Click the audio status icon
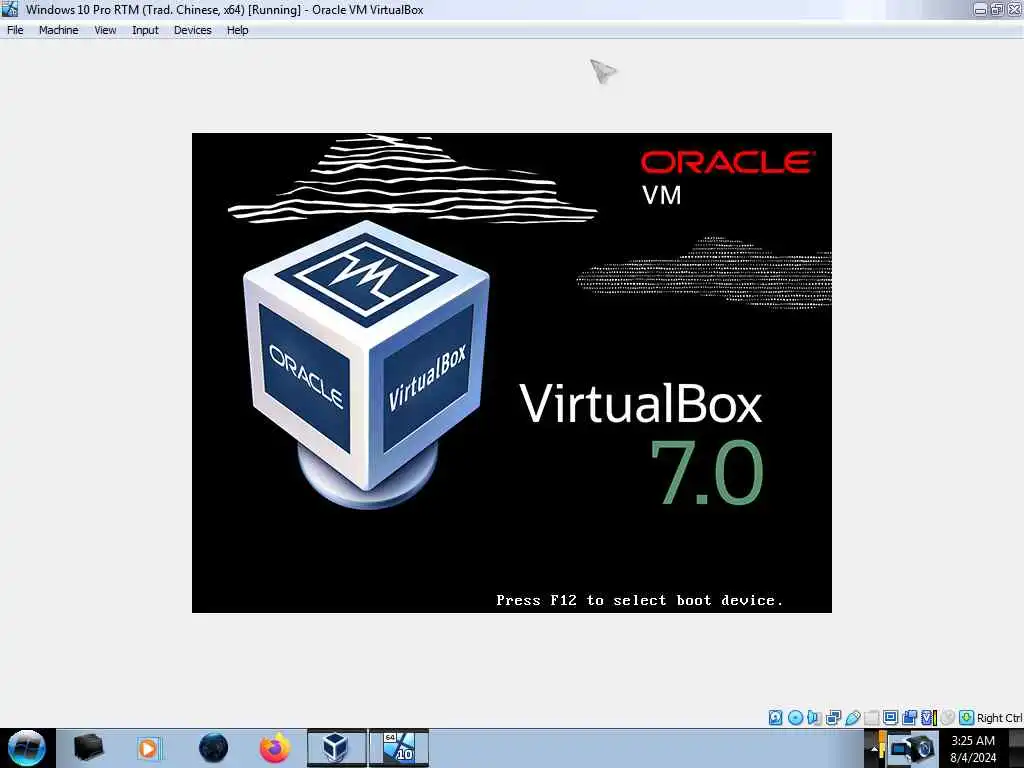Image resolution: width=1024 pixels, height=768 pixels. (814, 718)
